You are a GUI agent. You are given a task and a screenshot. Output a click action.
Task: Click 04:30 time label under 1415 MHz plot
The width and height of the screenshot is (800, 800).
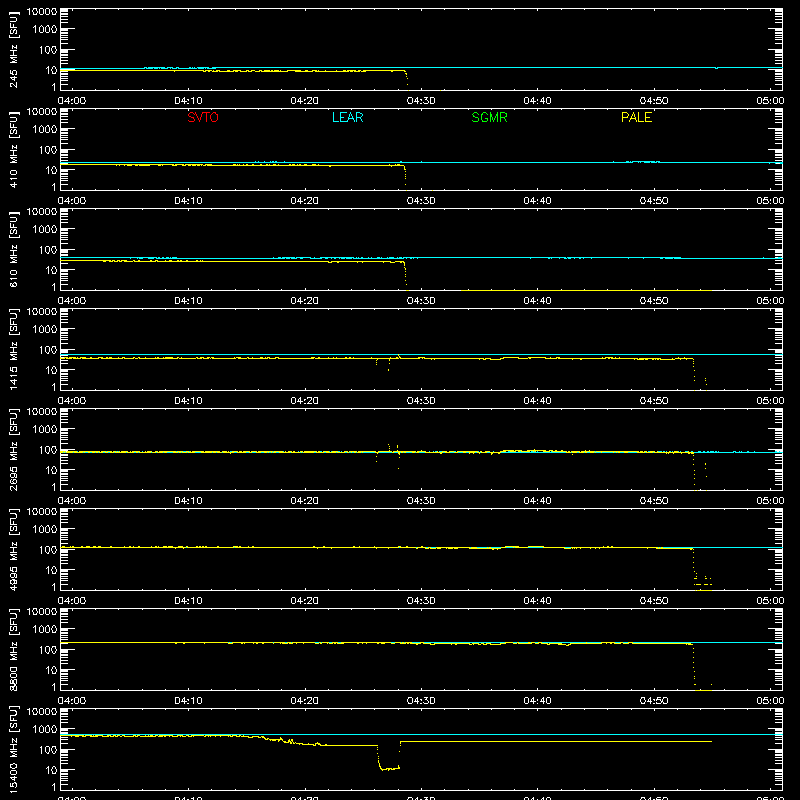click(421, 401)
